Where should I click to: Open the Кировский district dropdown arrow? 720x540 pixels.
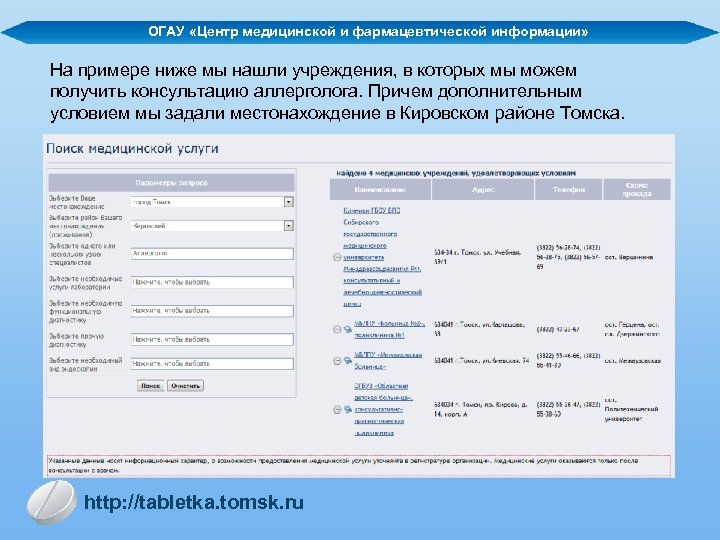click(288, 226)
